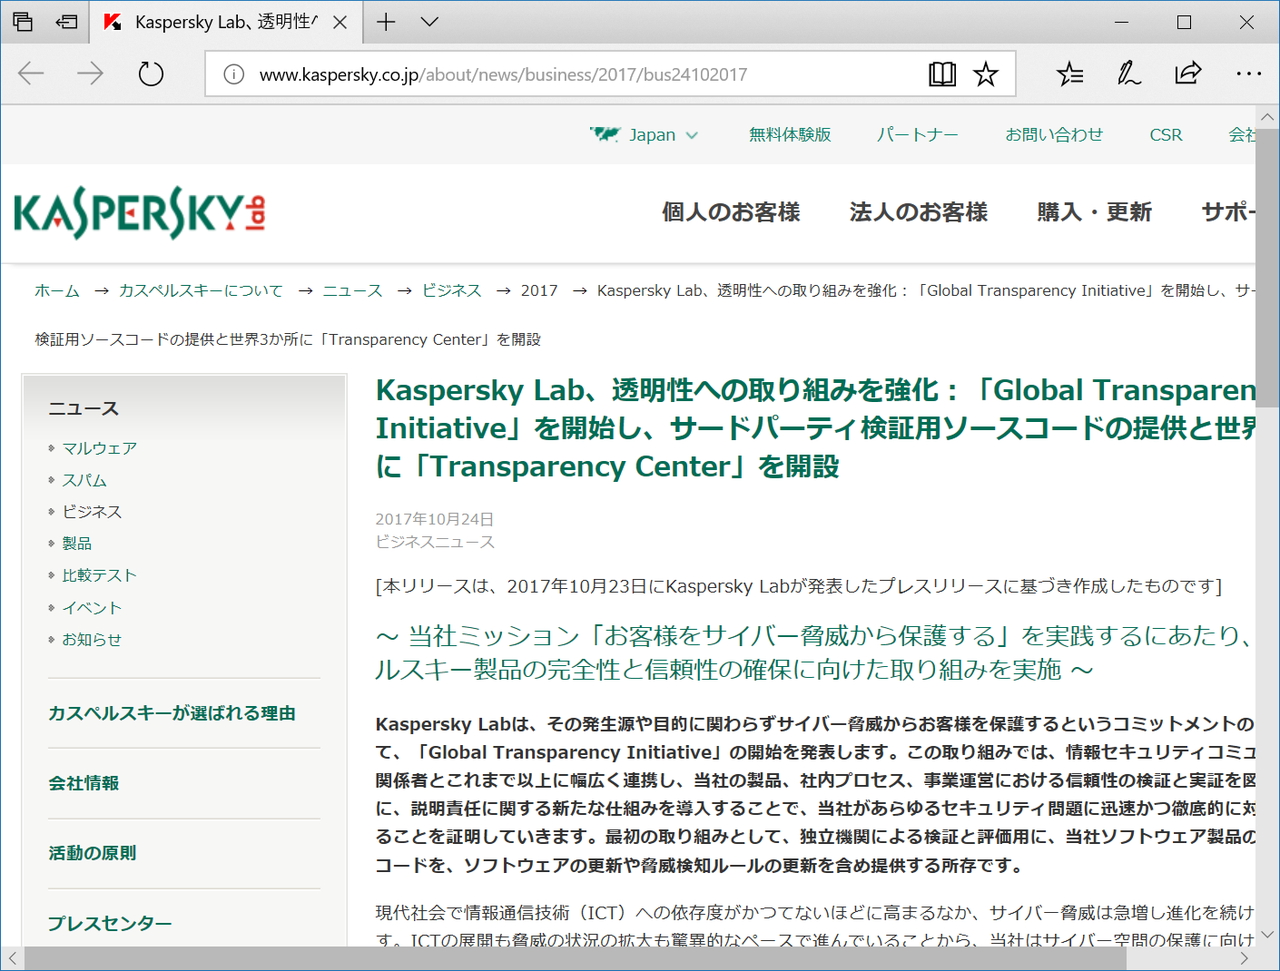Go to ニュース breadcrumb link
Viewport: 1280px width, 971px height.
pos(352,291)
